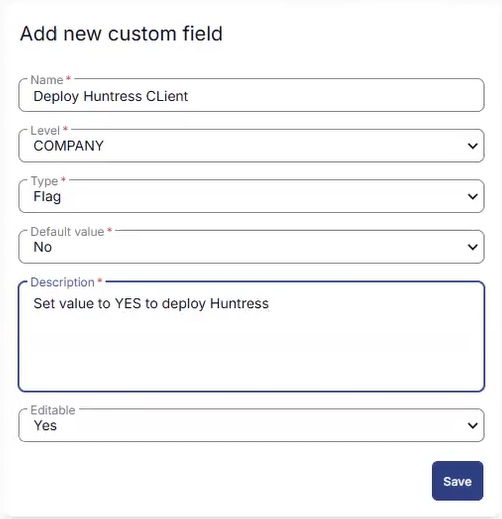Open the Type dropdown showing Flag
This screenshot has width=502, height=519.
pos(251,196)
